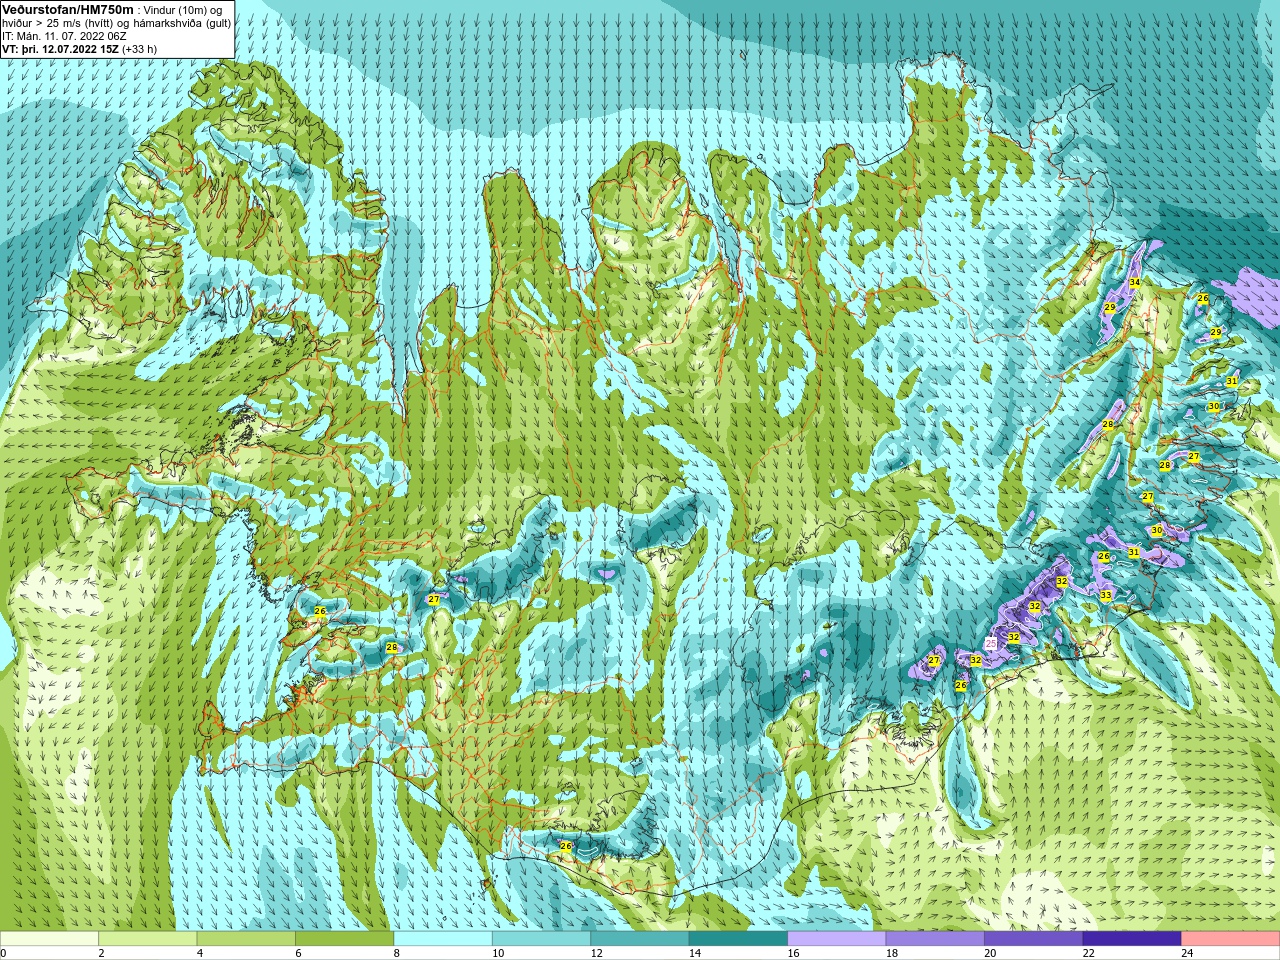Click the legend scale value 4
Viewport: 1280px width, 960px height.
click(x=200, y=953)
